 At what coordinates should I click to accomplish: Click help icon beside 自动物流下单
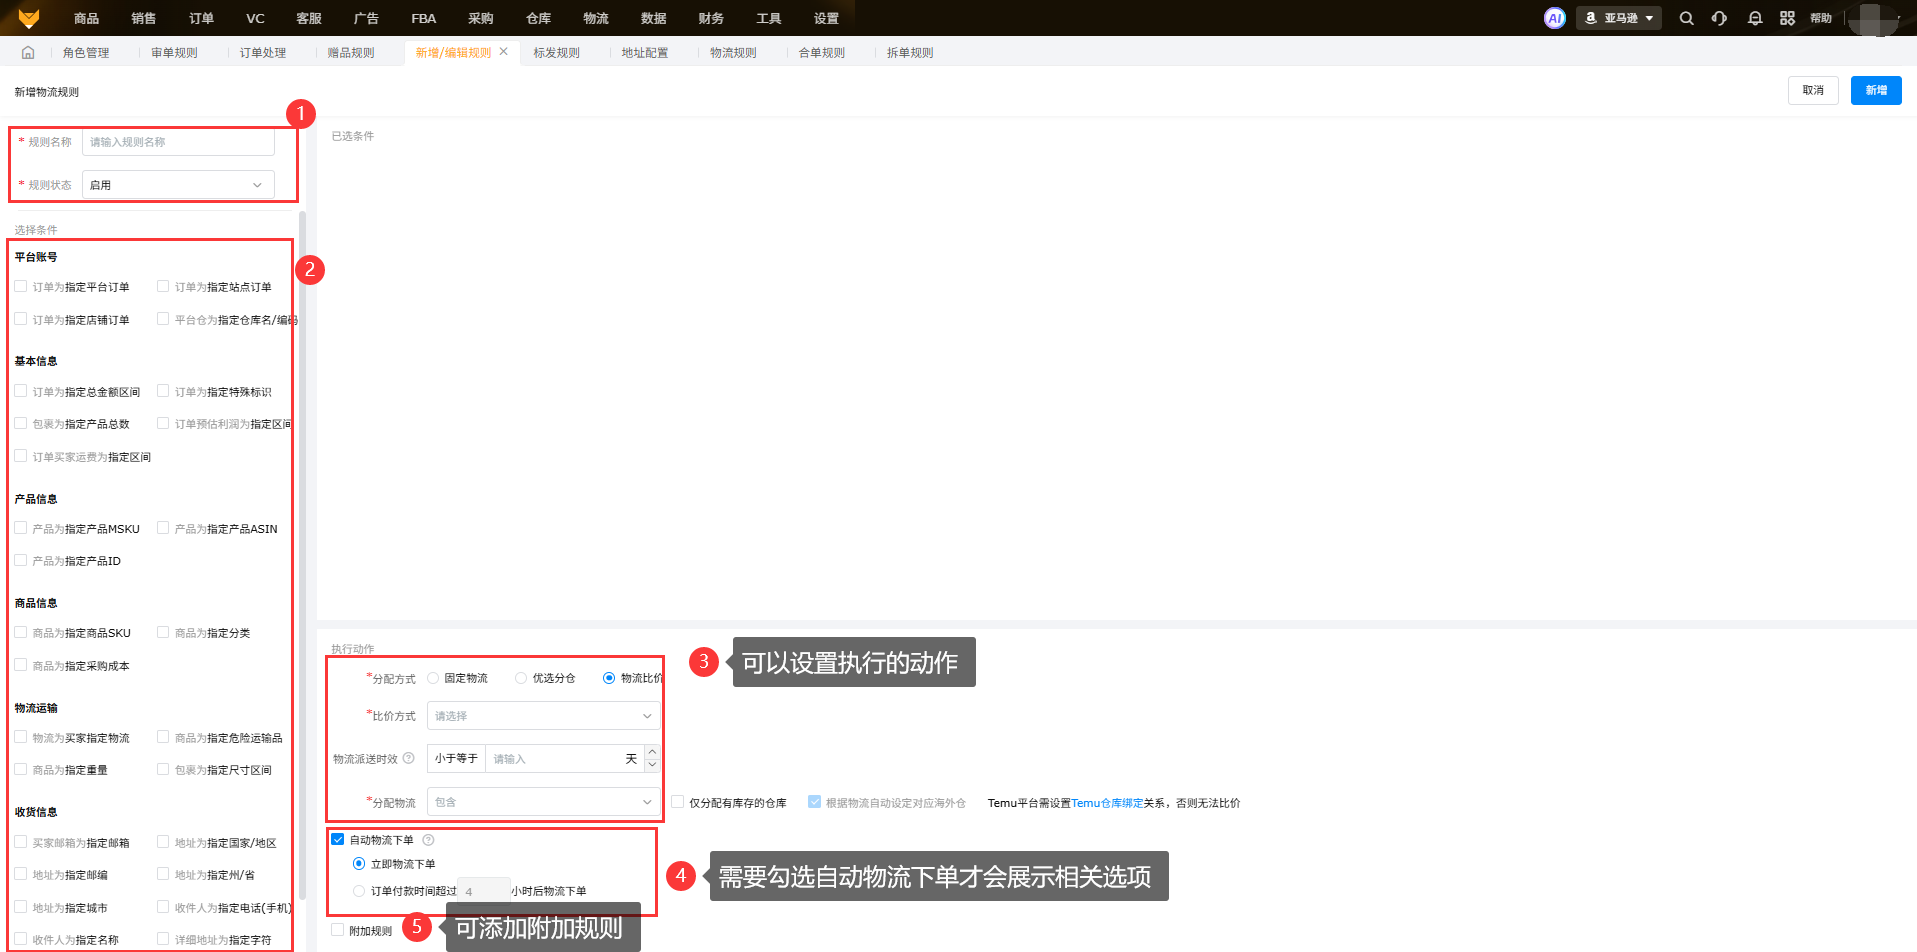coord(428,840)
